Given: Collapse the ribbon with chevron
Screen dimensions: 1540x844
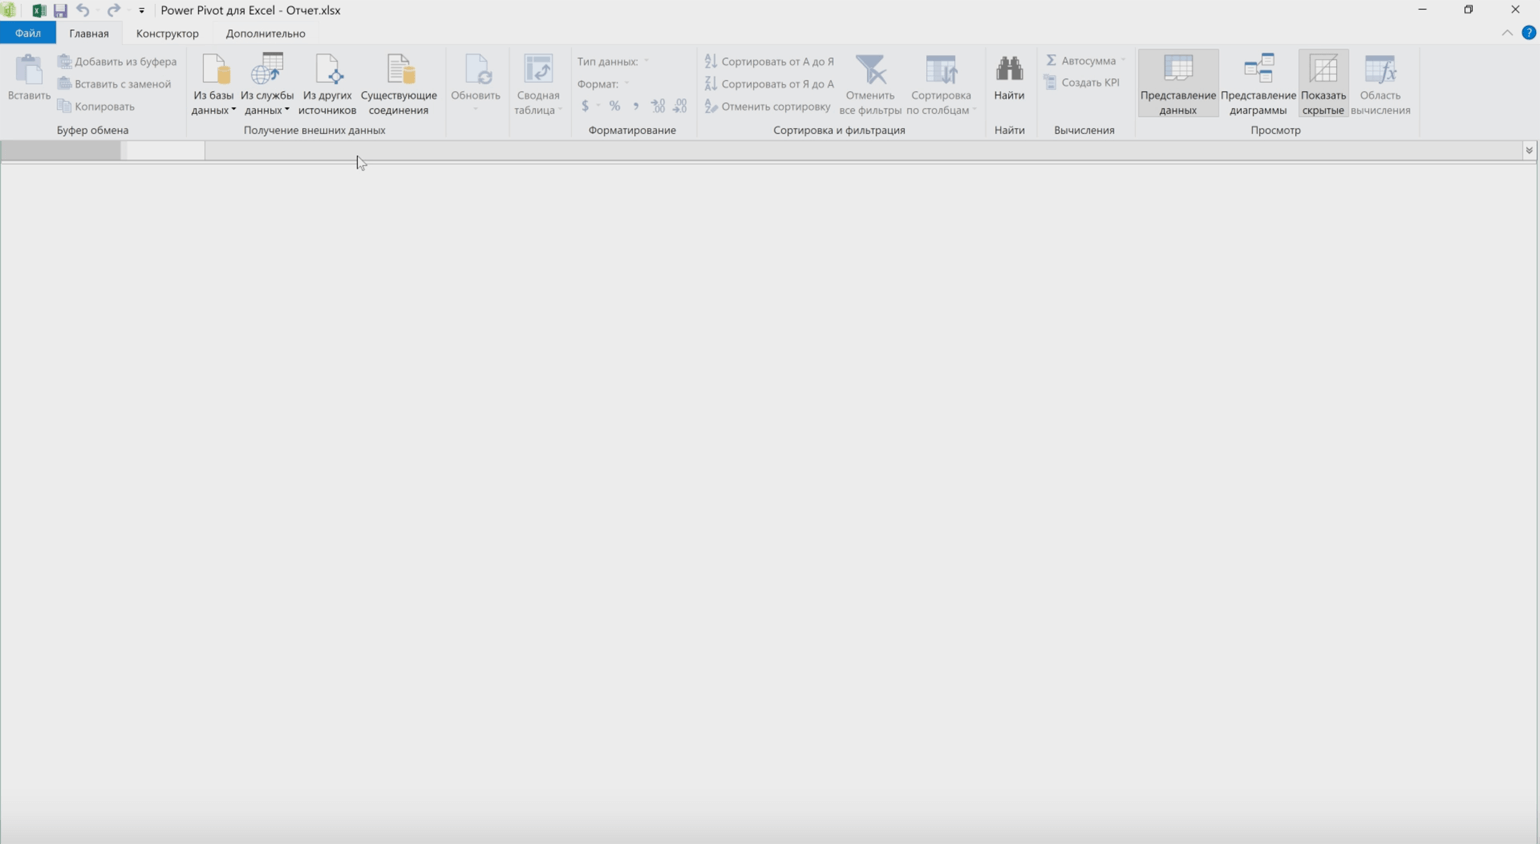Looking at the screenshot, I should 1507,33.
